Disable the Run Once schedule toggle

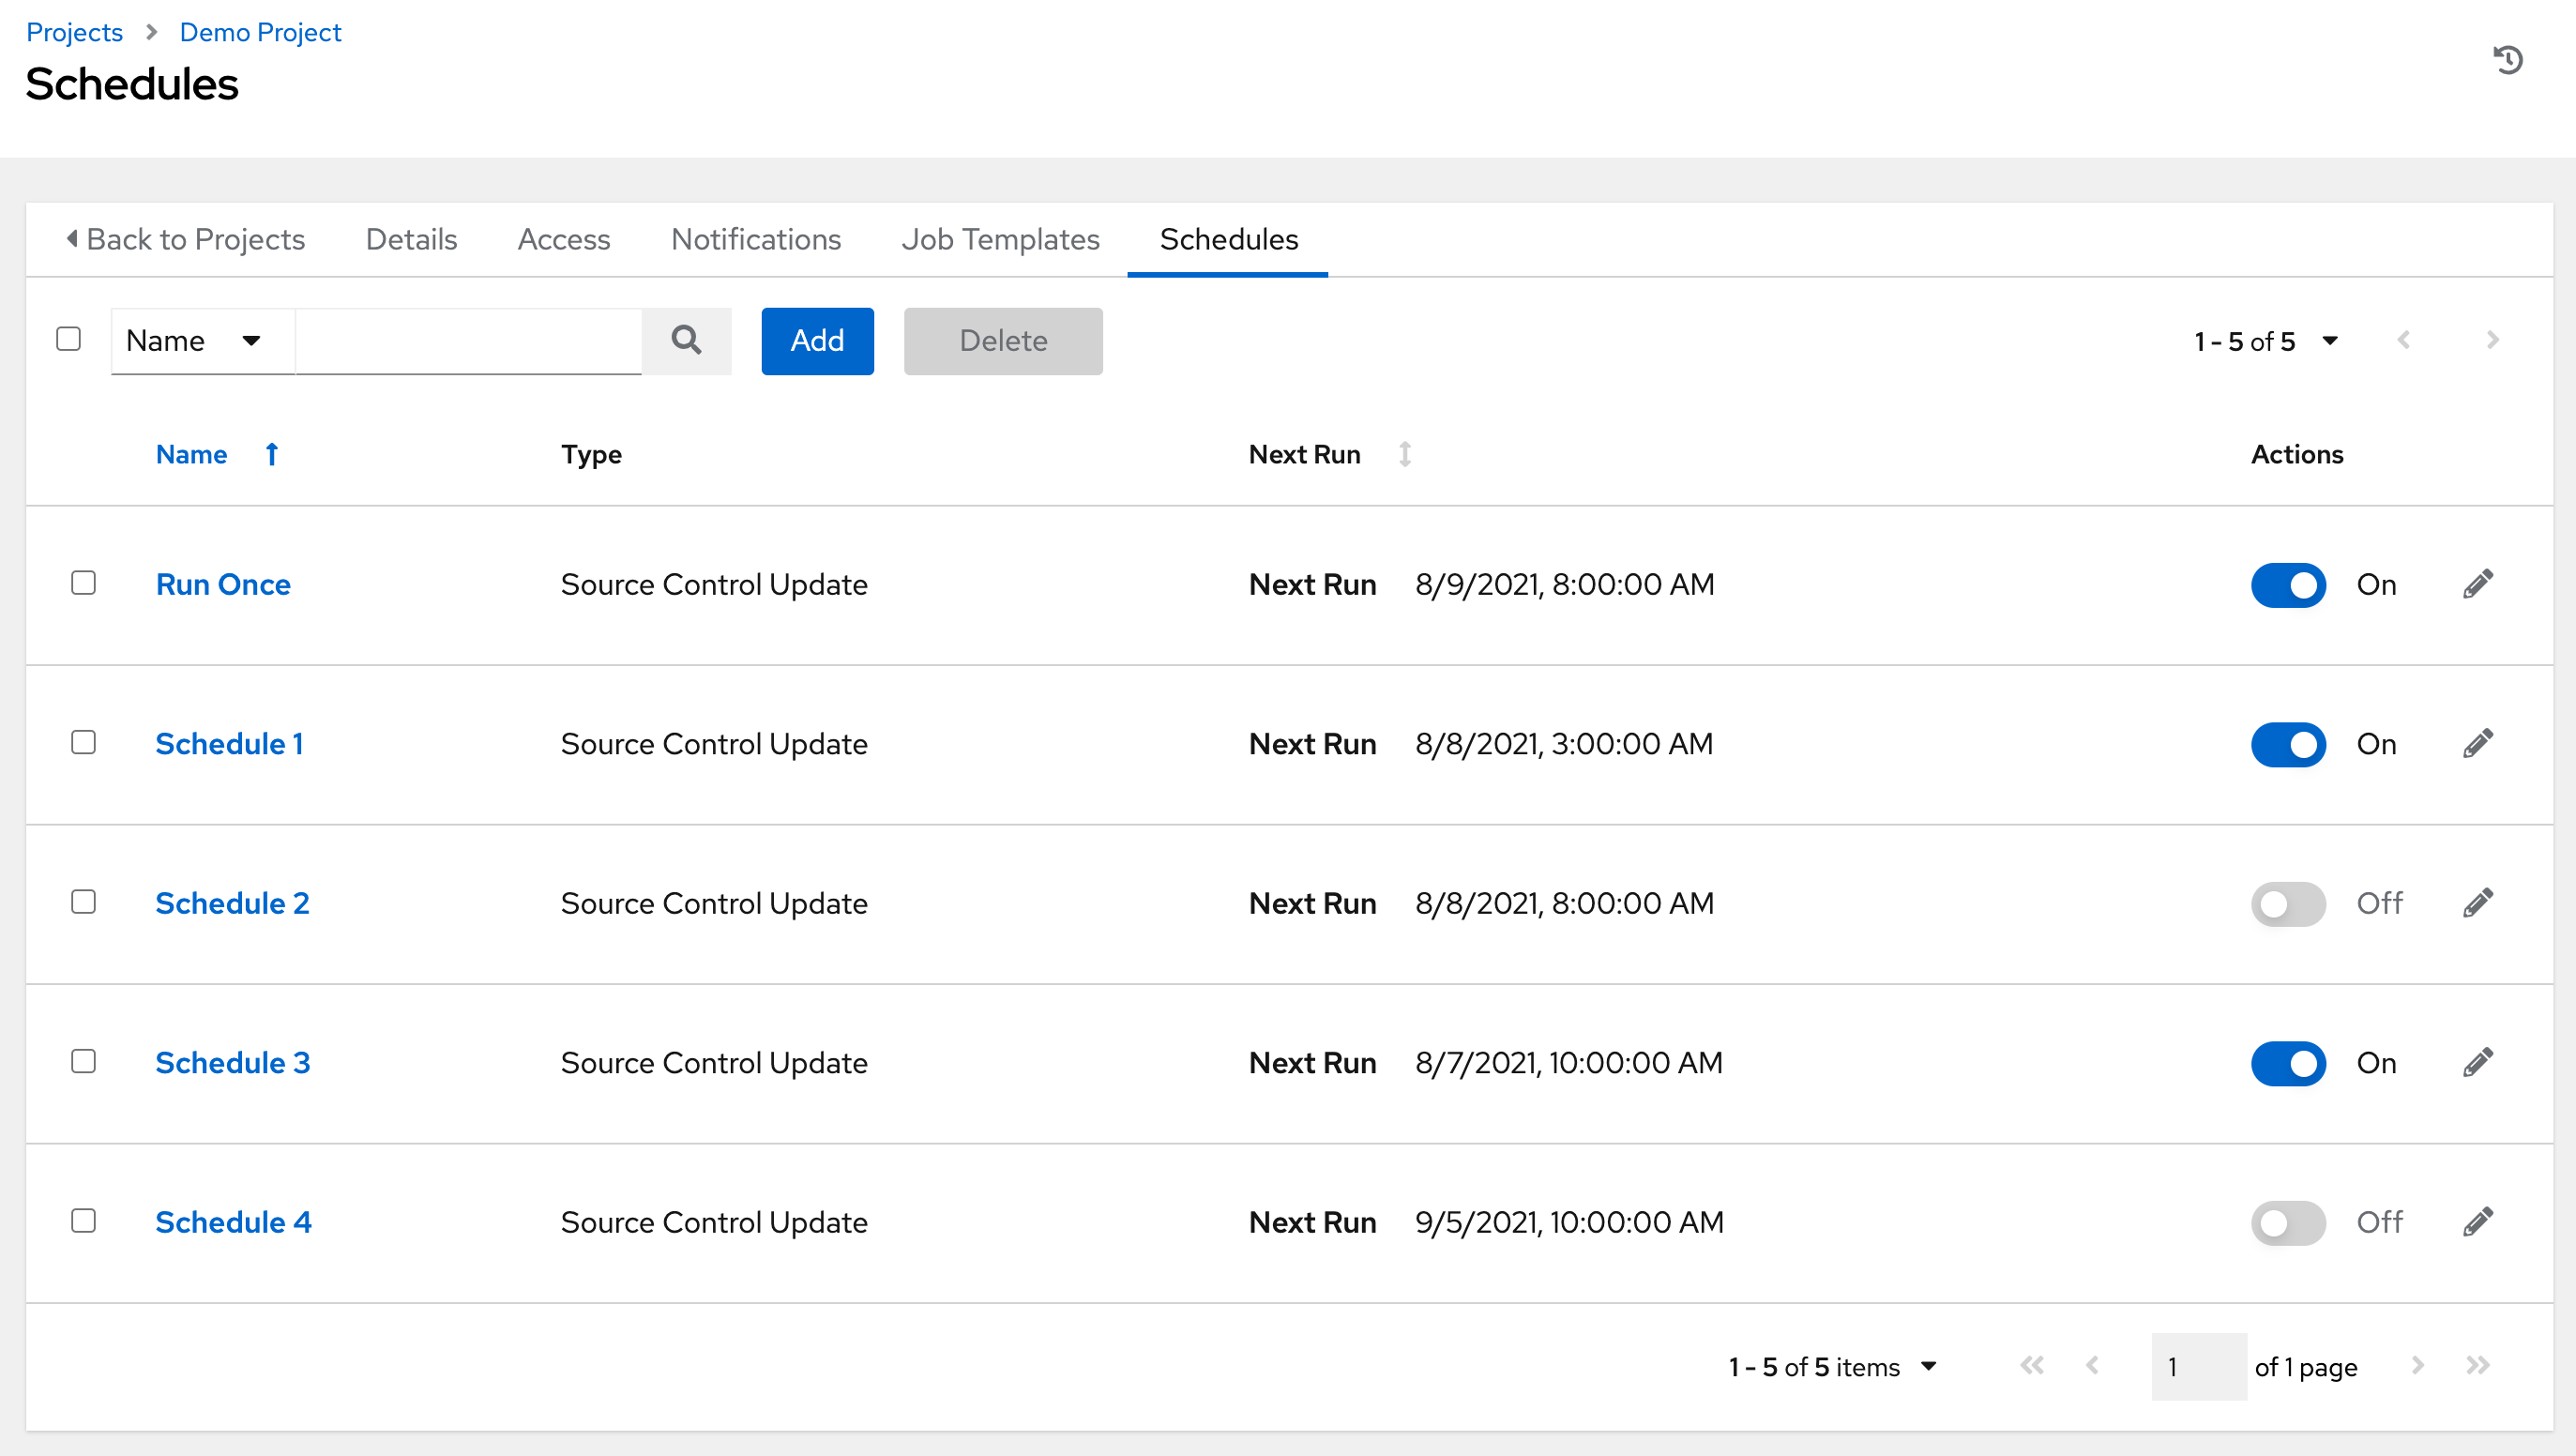point(2289,585)
